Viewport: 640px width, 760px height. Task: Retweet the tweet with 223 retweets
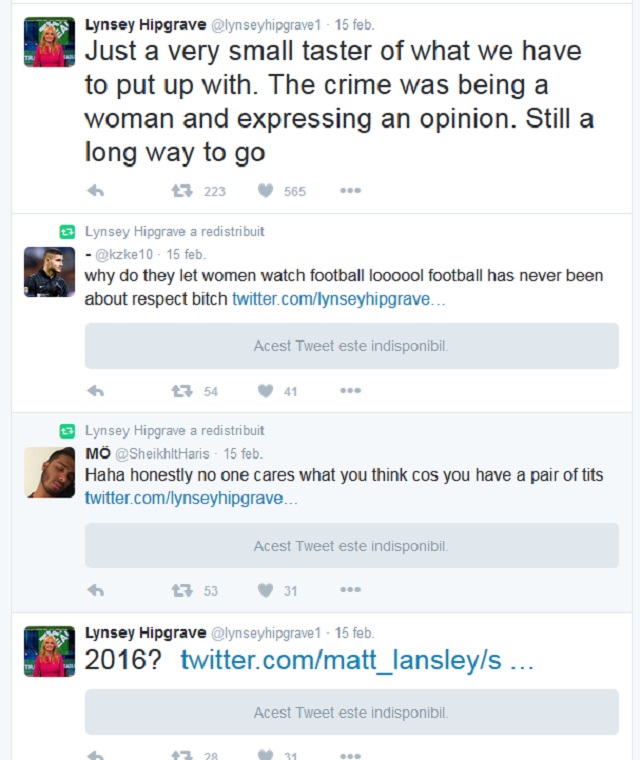pos(182,191)
